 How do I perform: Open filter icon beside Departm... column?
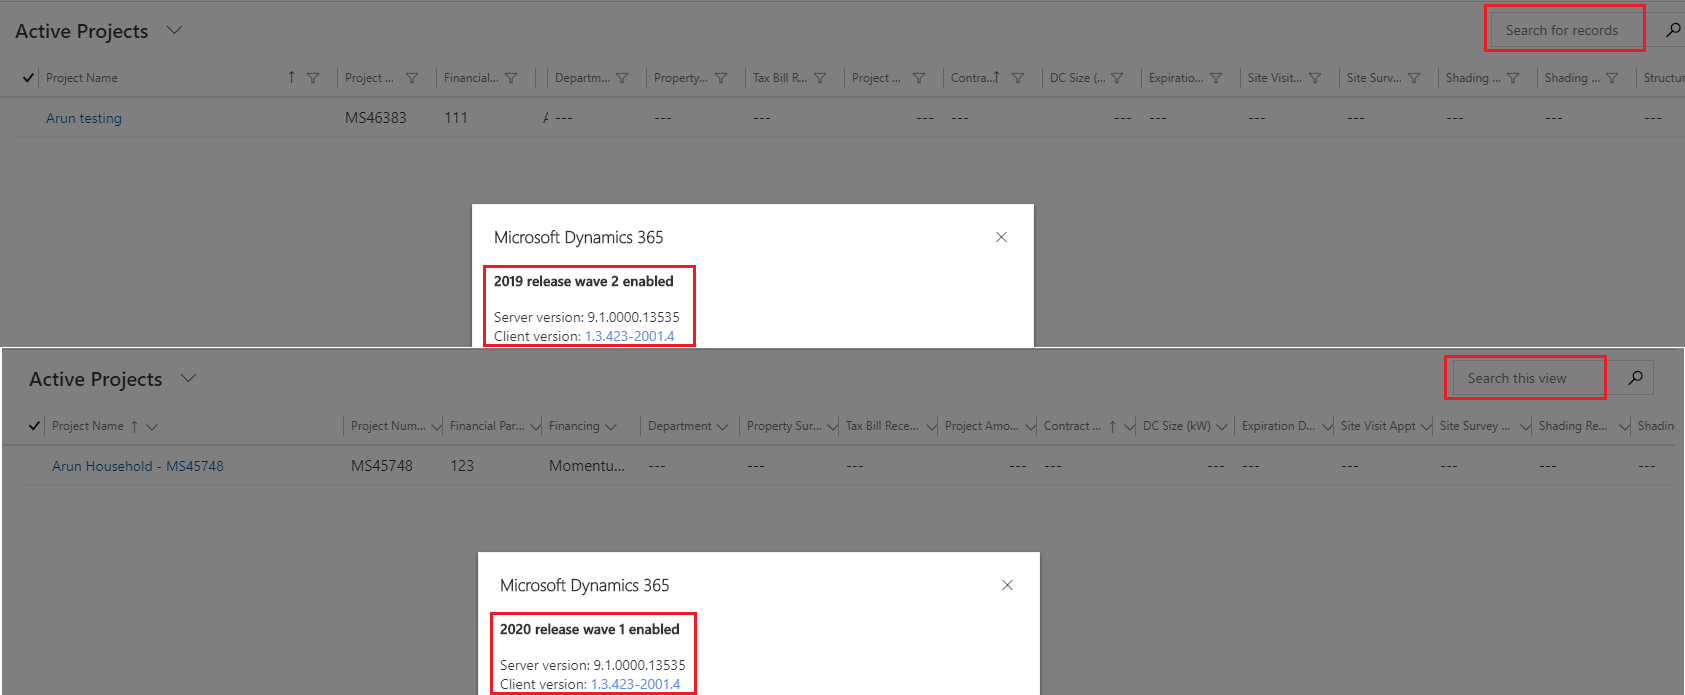(622, 78)
